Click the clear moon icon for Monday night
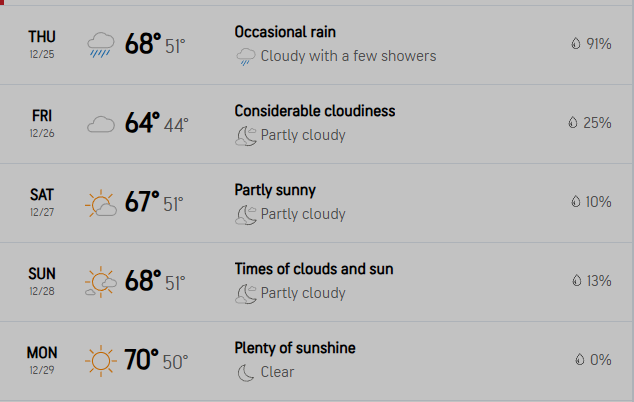This screenshot has height=402, width=634. pyautogui.click(x=245, y=372)
